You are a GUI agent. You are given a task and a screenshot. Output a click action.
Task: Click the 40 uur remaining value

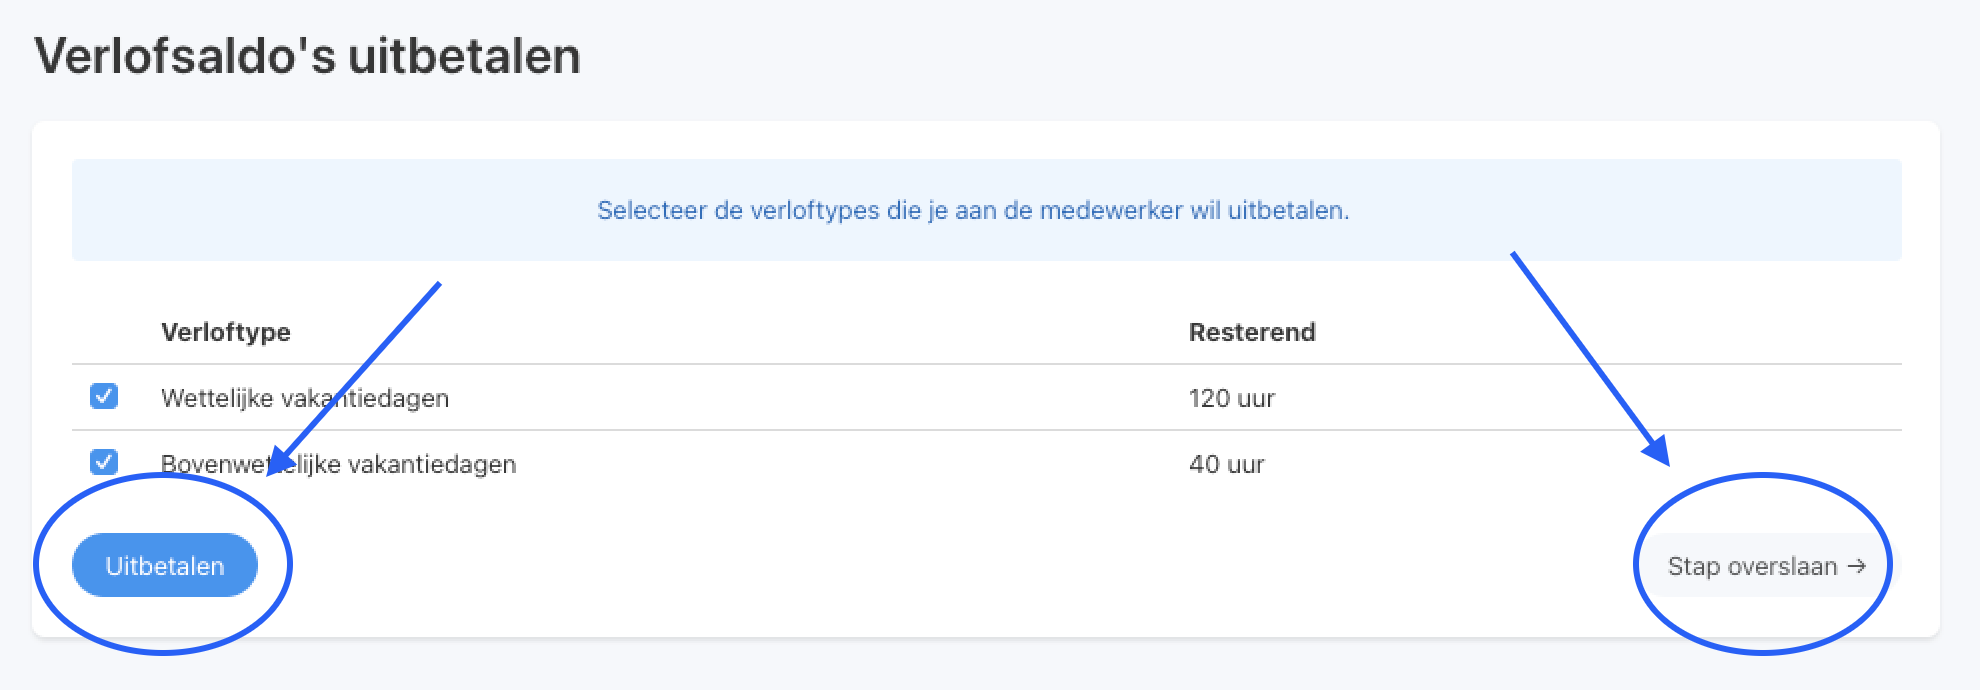coord(1226,464)
